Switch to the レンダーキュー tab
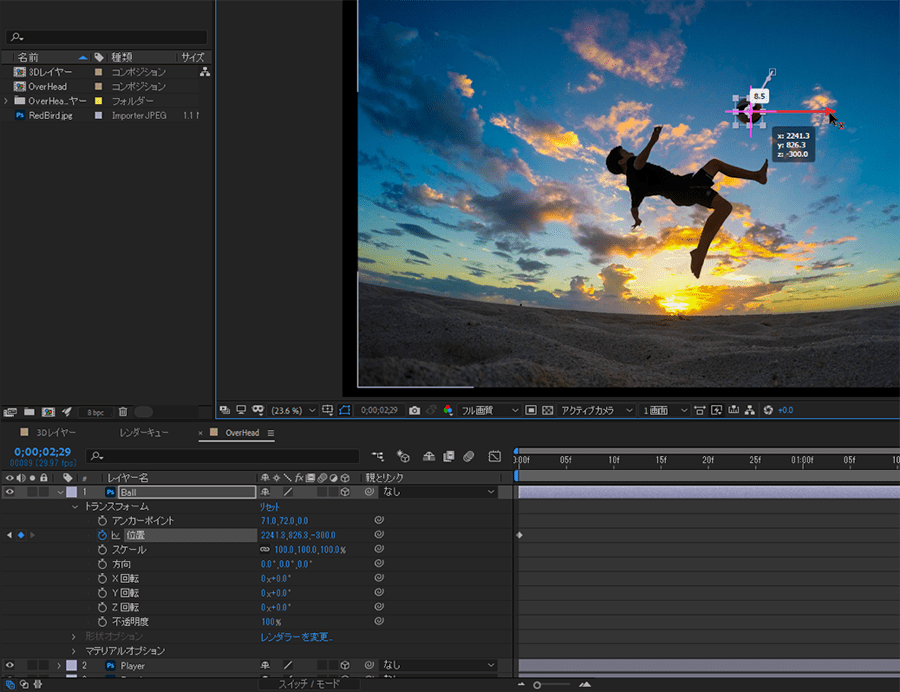The width and height of the screenshot is (900, 692). click(x=144, y=433)
